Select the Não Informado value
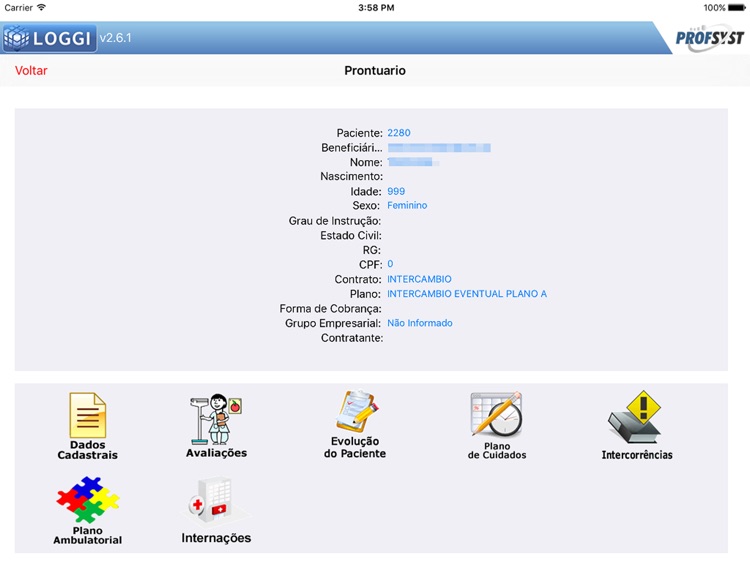The height and width of the screenshot is (562, 750). [x=419, y=323]
